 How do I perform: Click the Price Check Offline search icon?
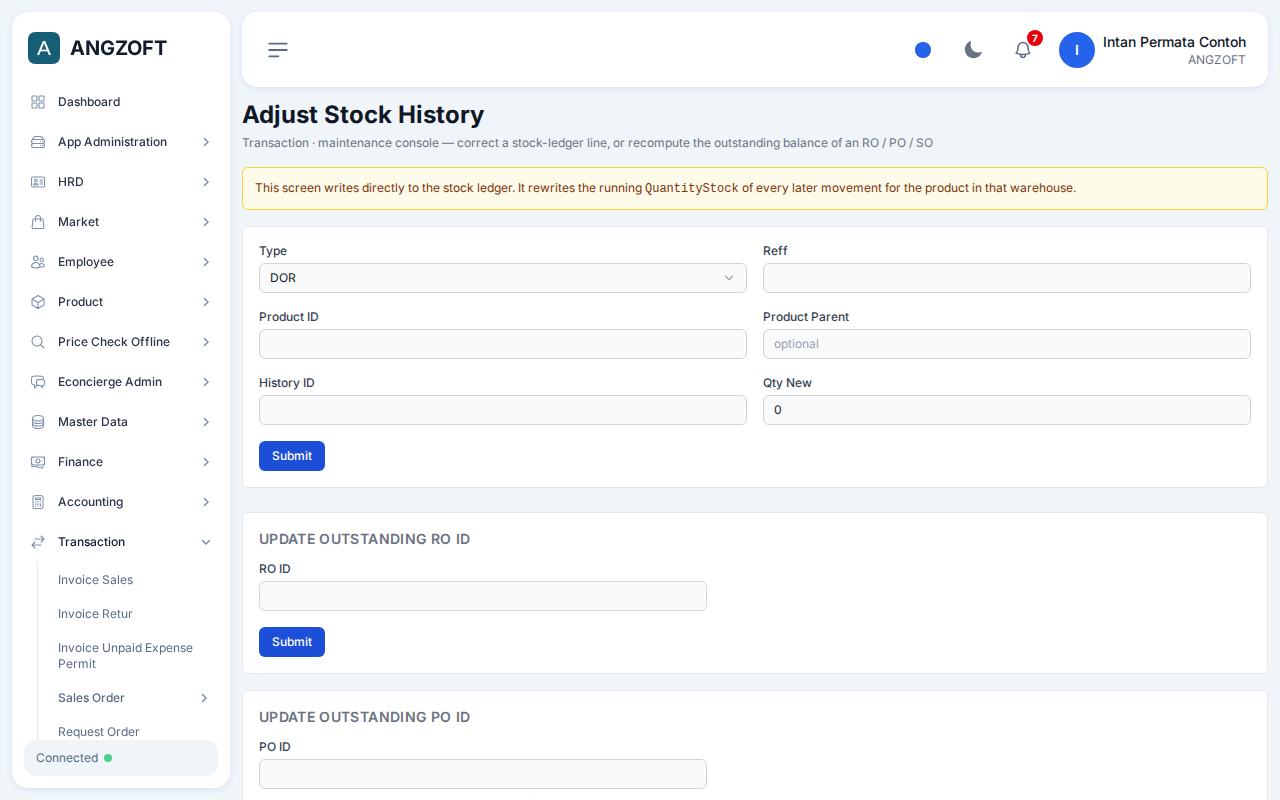tap(38, 342)
